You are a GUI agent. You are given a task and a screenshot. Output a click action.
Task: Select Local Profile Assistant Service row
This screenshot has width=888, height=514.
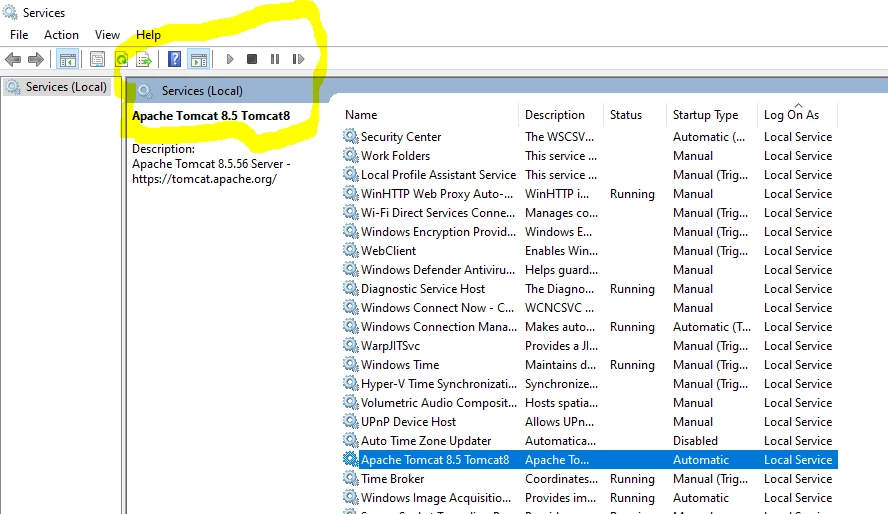590,175
